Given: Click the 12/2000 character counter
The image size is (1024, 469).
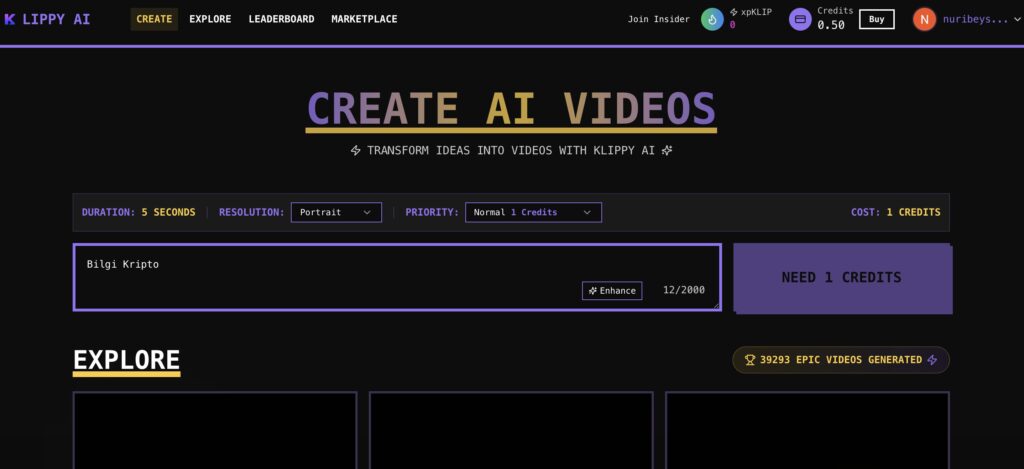Looking at the screenshot, I should 684,290.
